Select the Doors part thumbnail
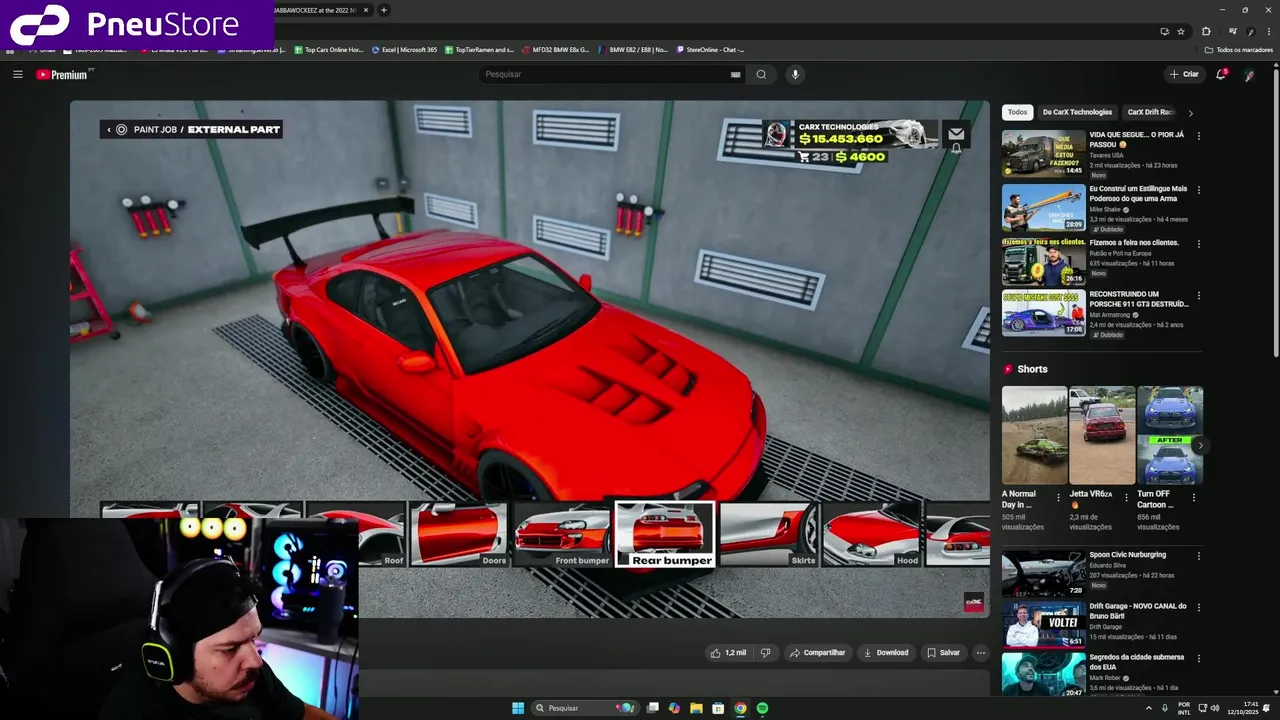Viewport: 1280px width, 720px height. 459,535
